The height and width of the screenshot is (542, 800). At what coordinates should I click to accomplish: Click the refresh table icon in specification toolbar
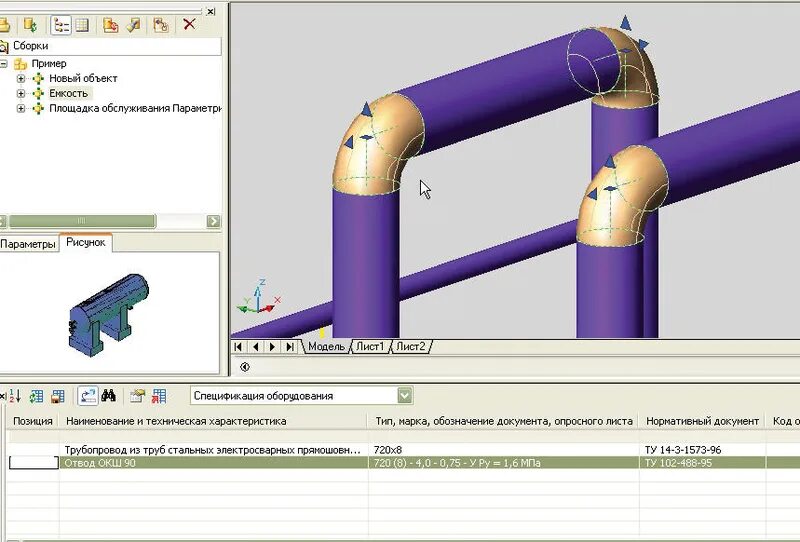[x=36, y=396]
